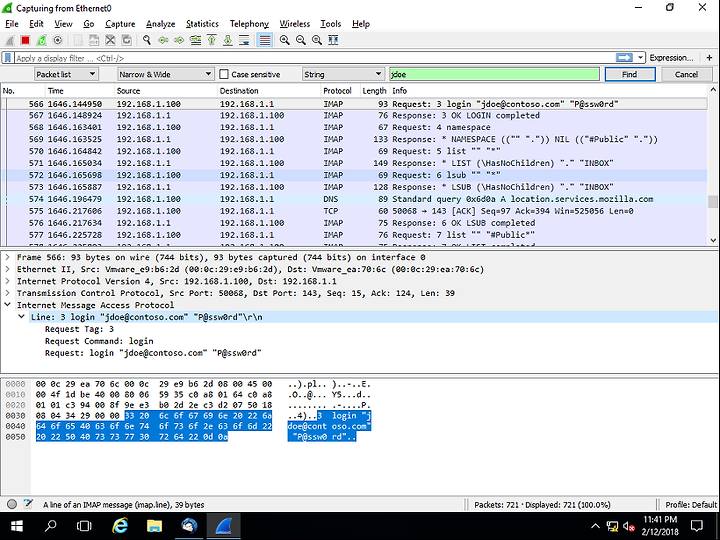Screen dimensions: 720x540
Task: Open File Explorer from the taskbar
Action: tap(155, 526)
